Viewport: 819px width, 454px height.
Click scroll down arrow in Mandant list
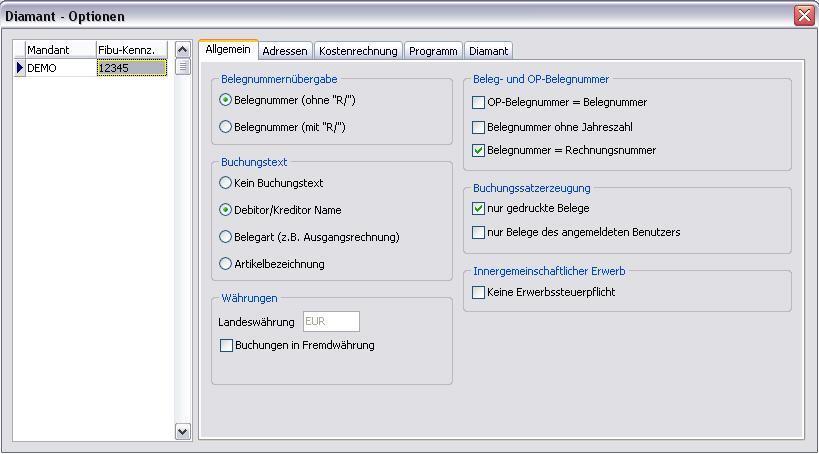[x=182, y=431]
